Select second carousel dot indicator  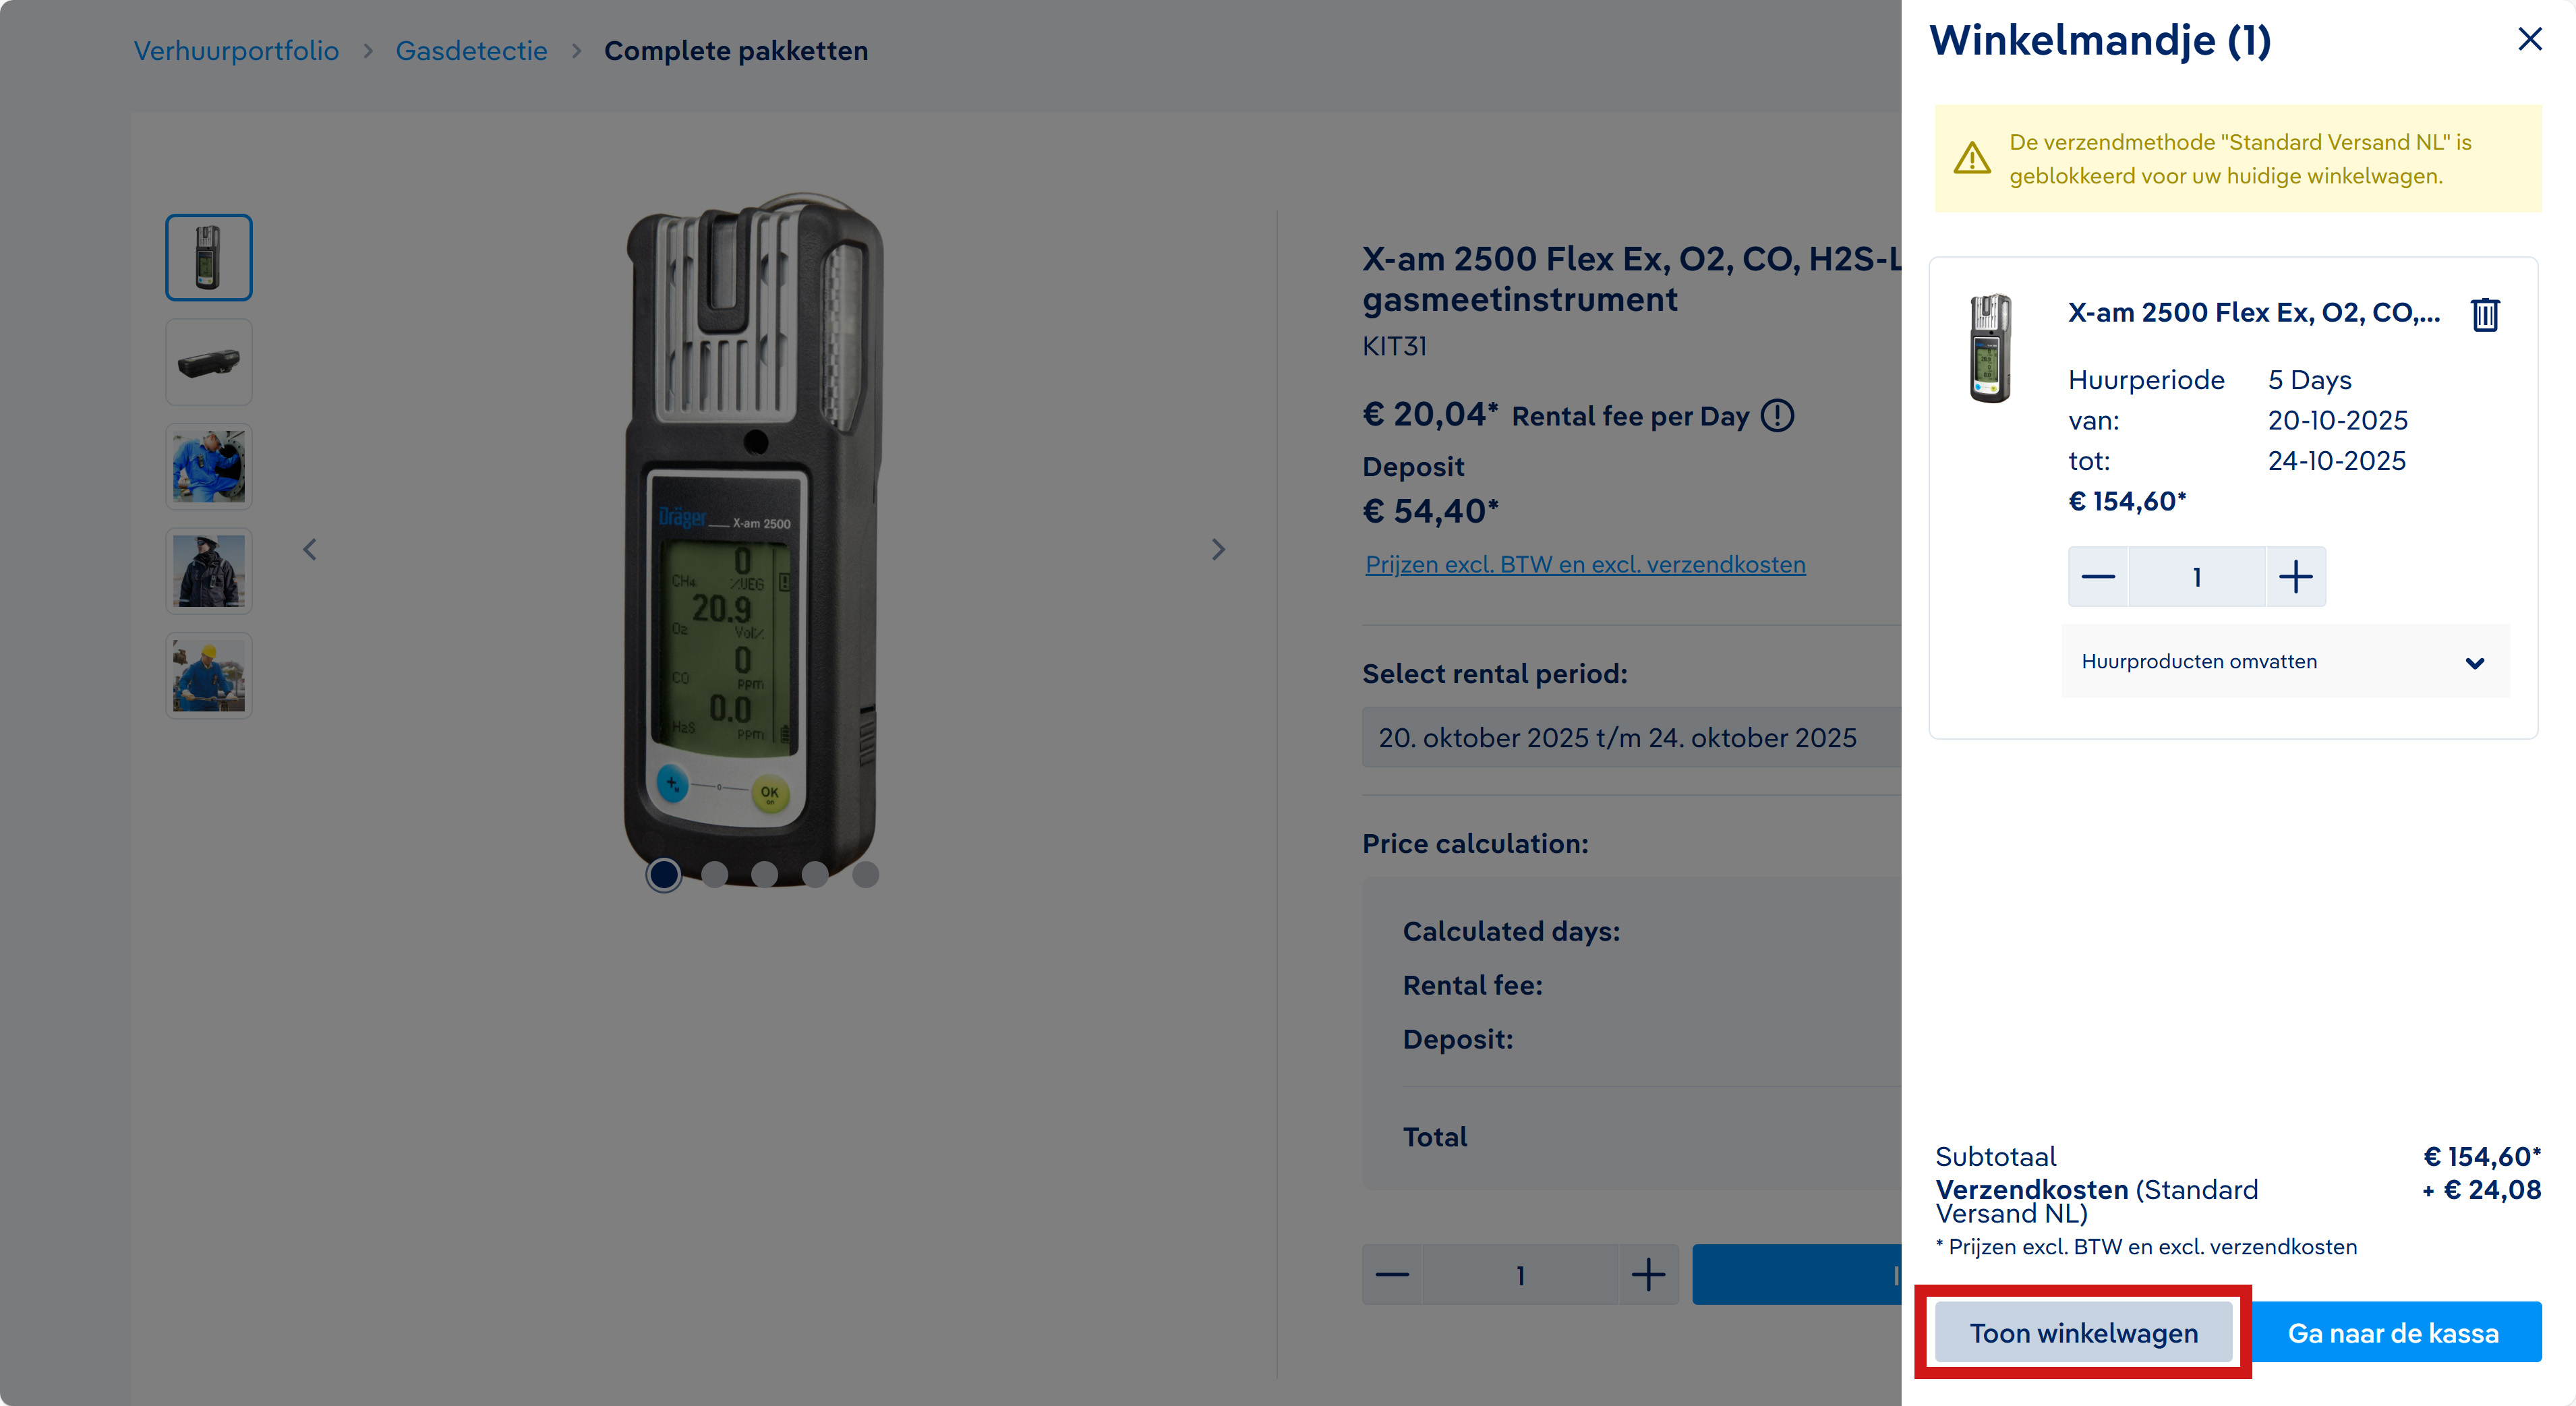714,875
